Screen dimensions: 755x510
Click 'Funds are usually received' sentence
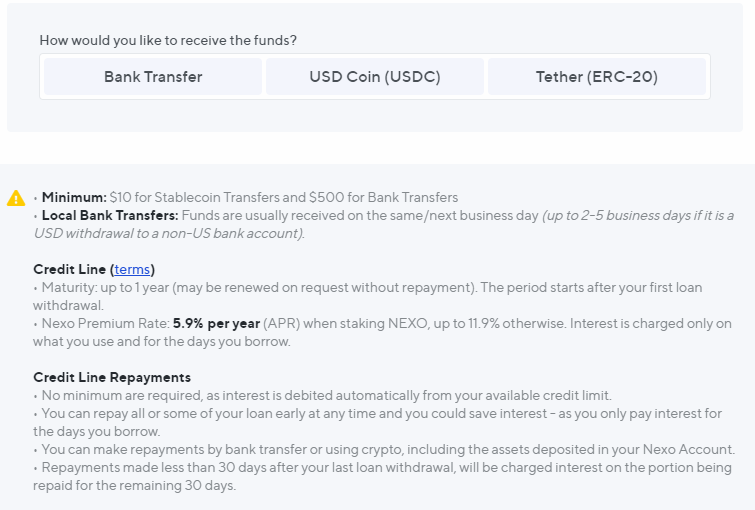click(x=360, y=215)
